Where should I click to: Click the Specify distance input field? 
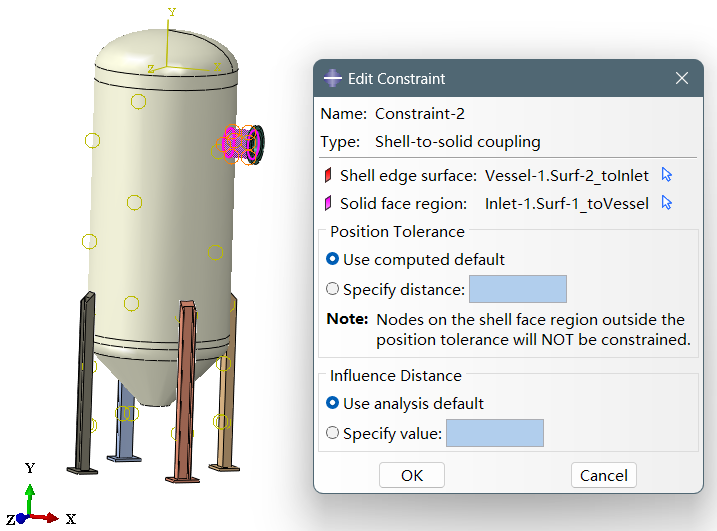point(518,289)
